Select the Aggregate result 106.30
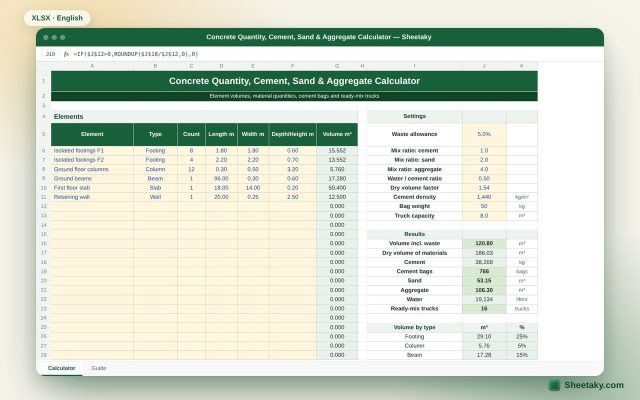This screenshot has width=640, height=400. pyautogui.click(x=484, y=290)
